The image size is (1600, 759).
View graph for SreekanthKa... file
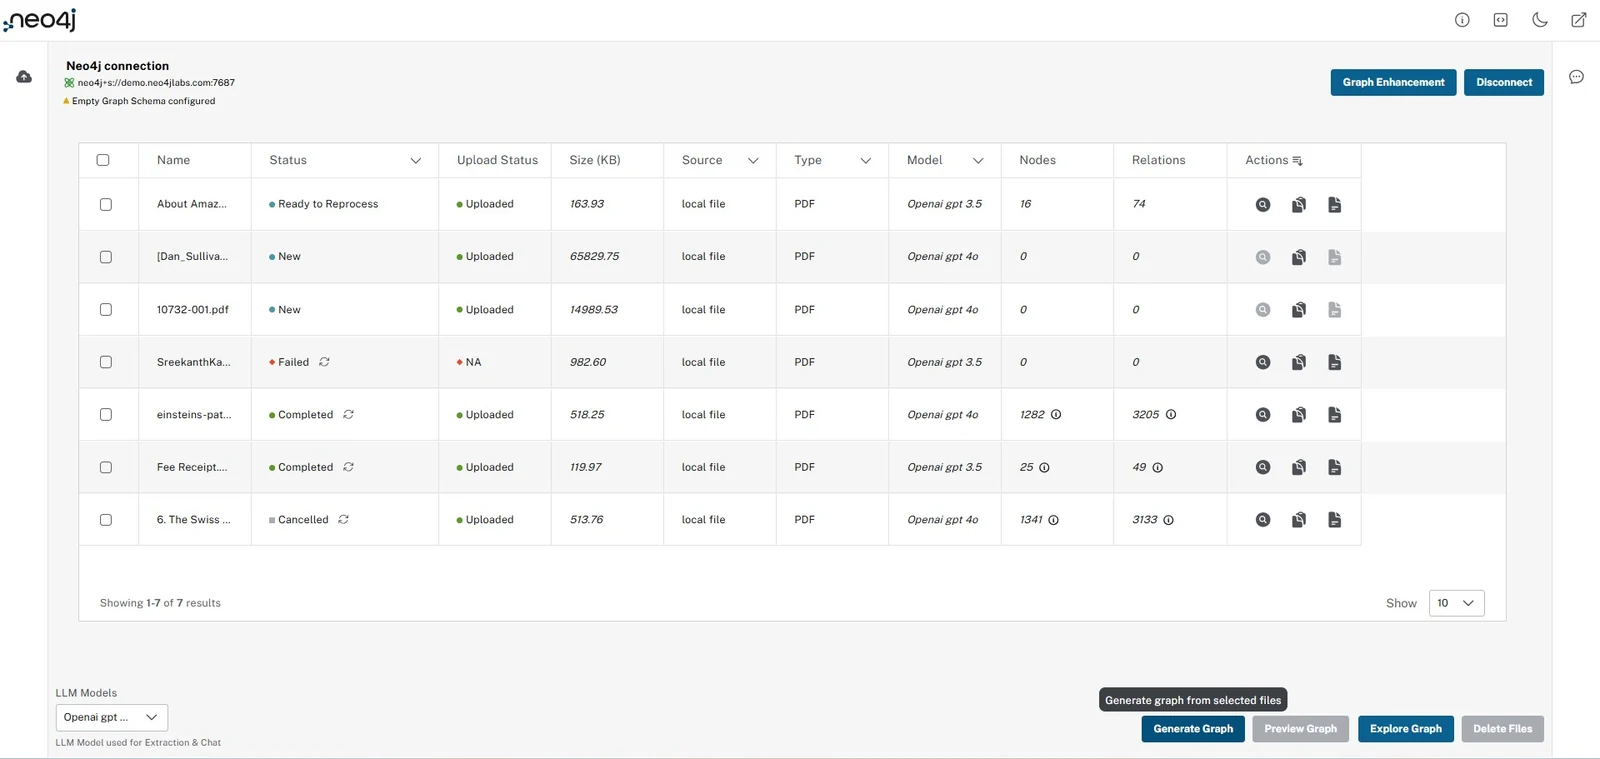click(x=1263, y=362)
